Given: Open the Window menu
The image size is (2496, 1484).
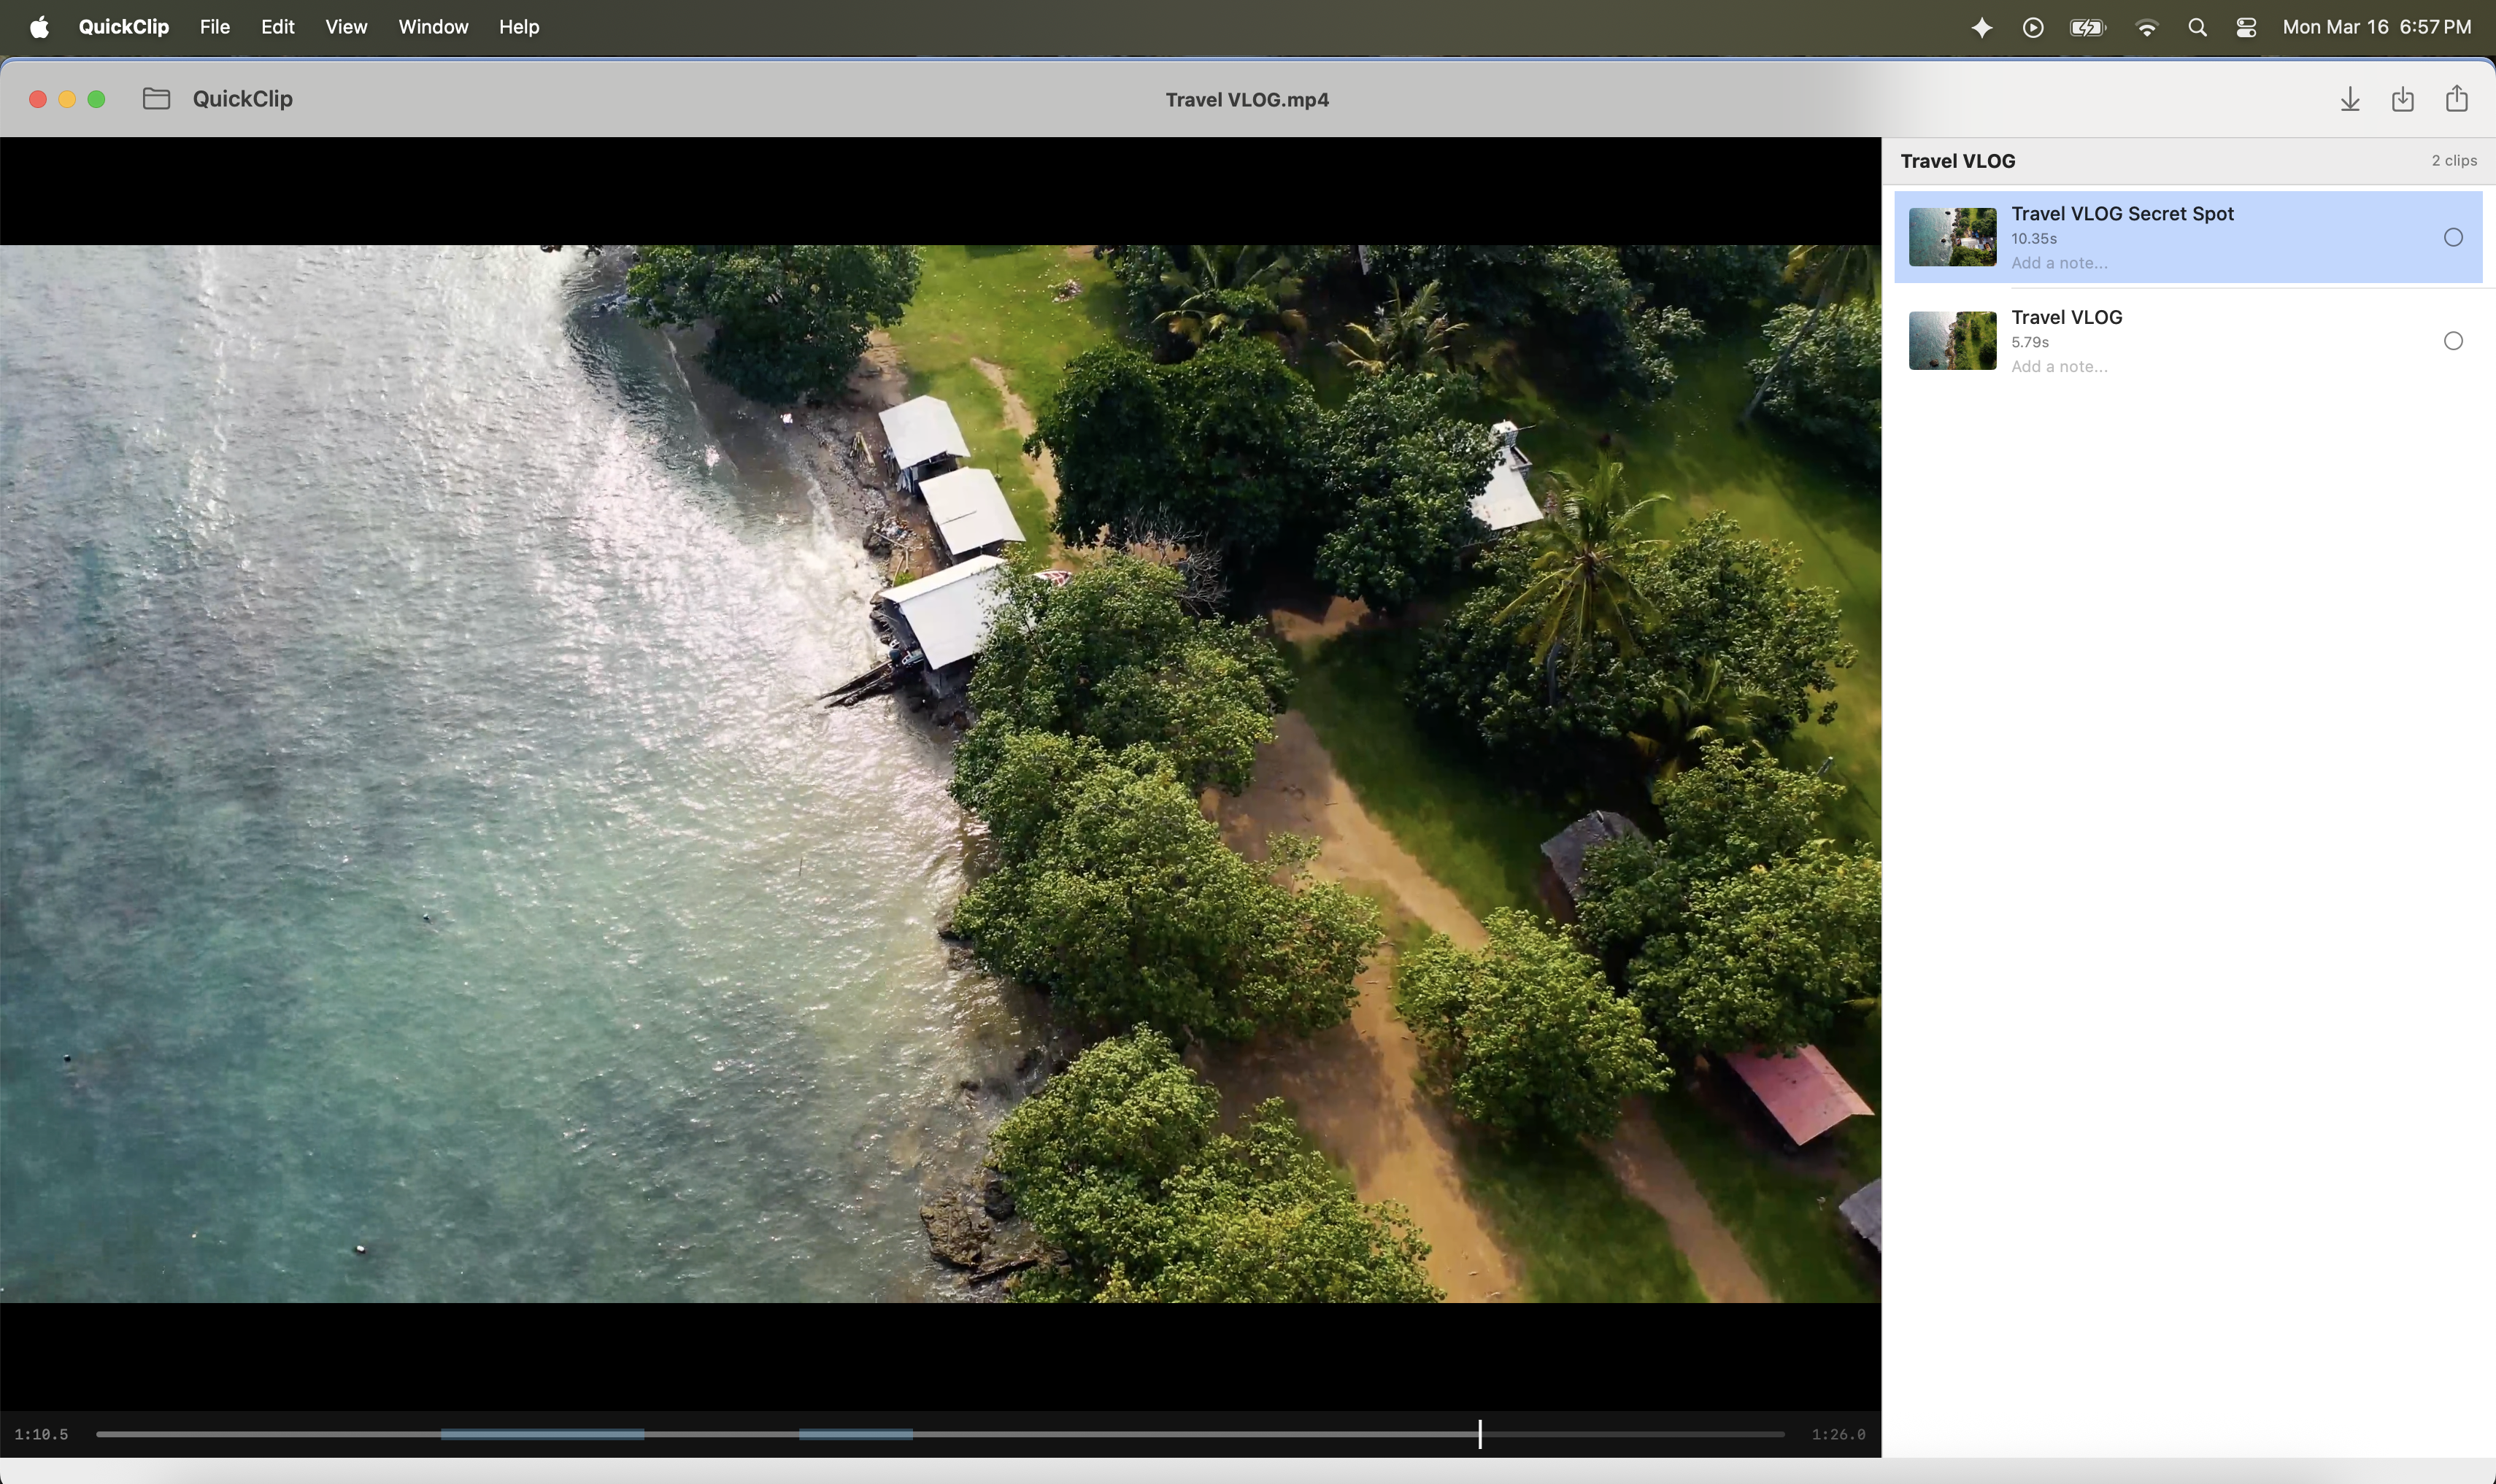Looking at the screenshot, I should (433, 27).
